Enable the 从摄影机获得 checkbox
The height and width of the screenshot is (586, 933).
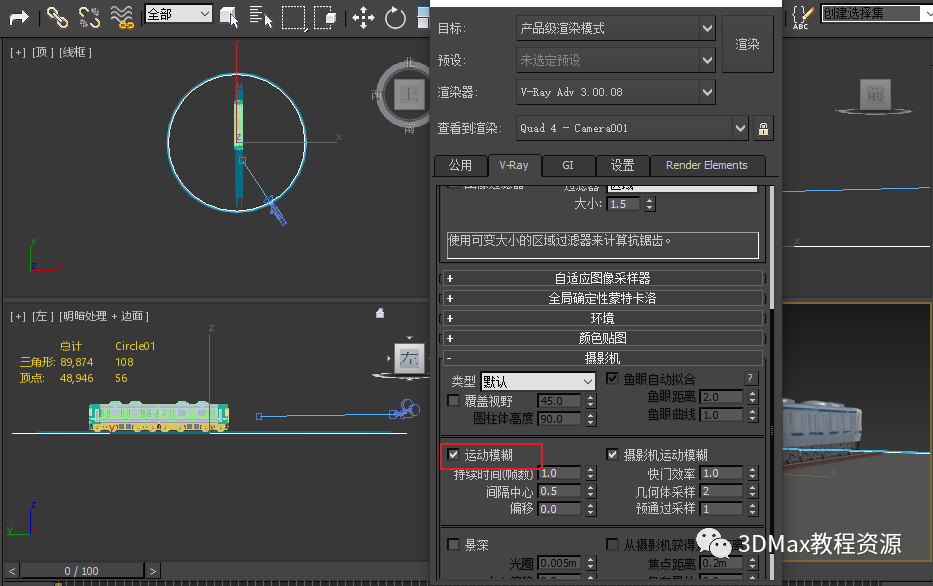click(x=612, y=544)
